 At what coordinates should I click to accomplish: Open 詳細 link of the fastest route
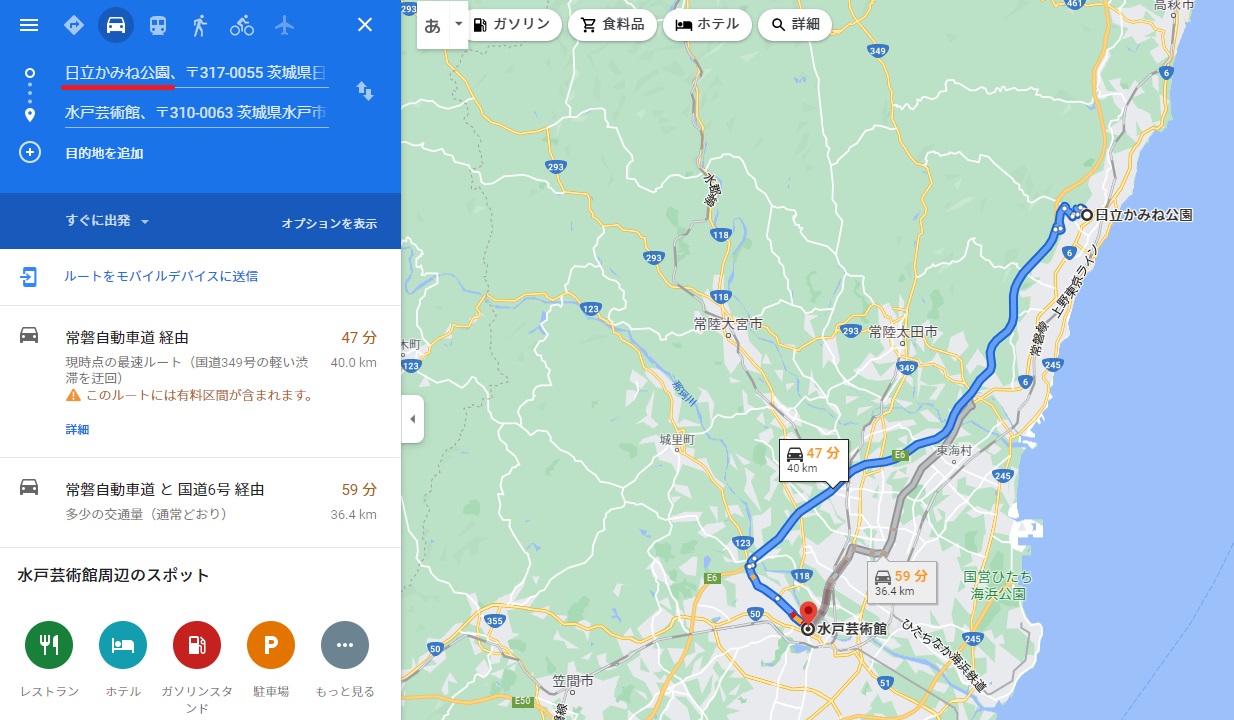(x=77, y=429)
